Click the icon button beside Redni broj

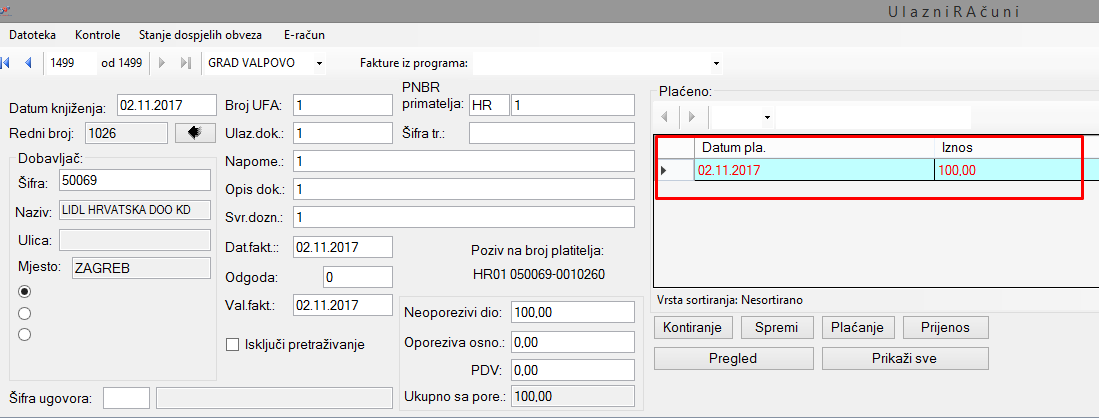(195, 131)
